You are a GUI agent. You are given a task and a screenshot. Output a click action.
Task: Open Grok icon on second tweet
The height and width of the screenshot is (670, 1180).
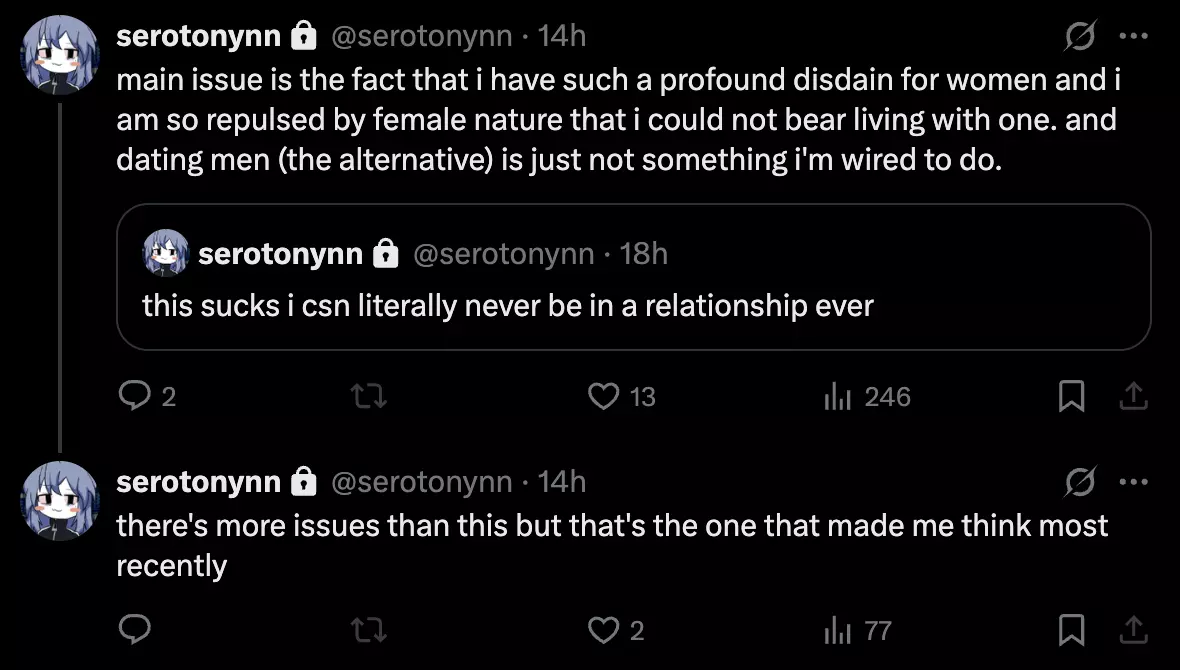click(x=1080, y=482)
